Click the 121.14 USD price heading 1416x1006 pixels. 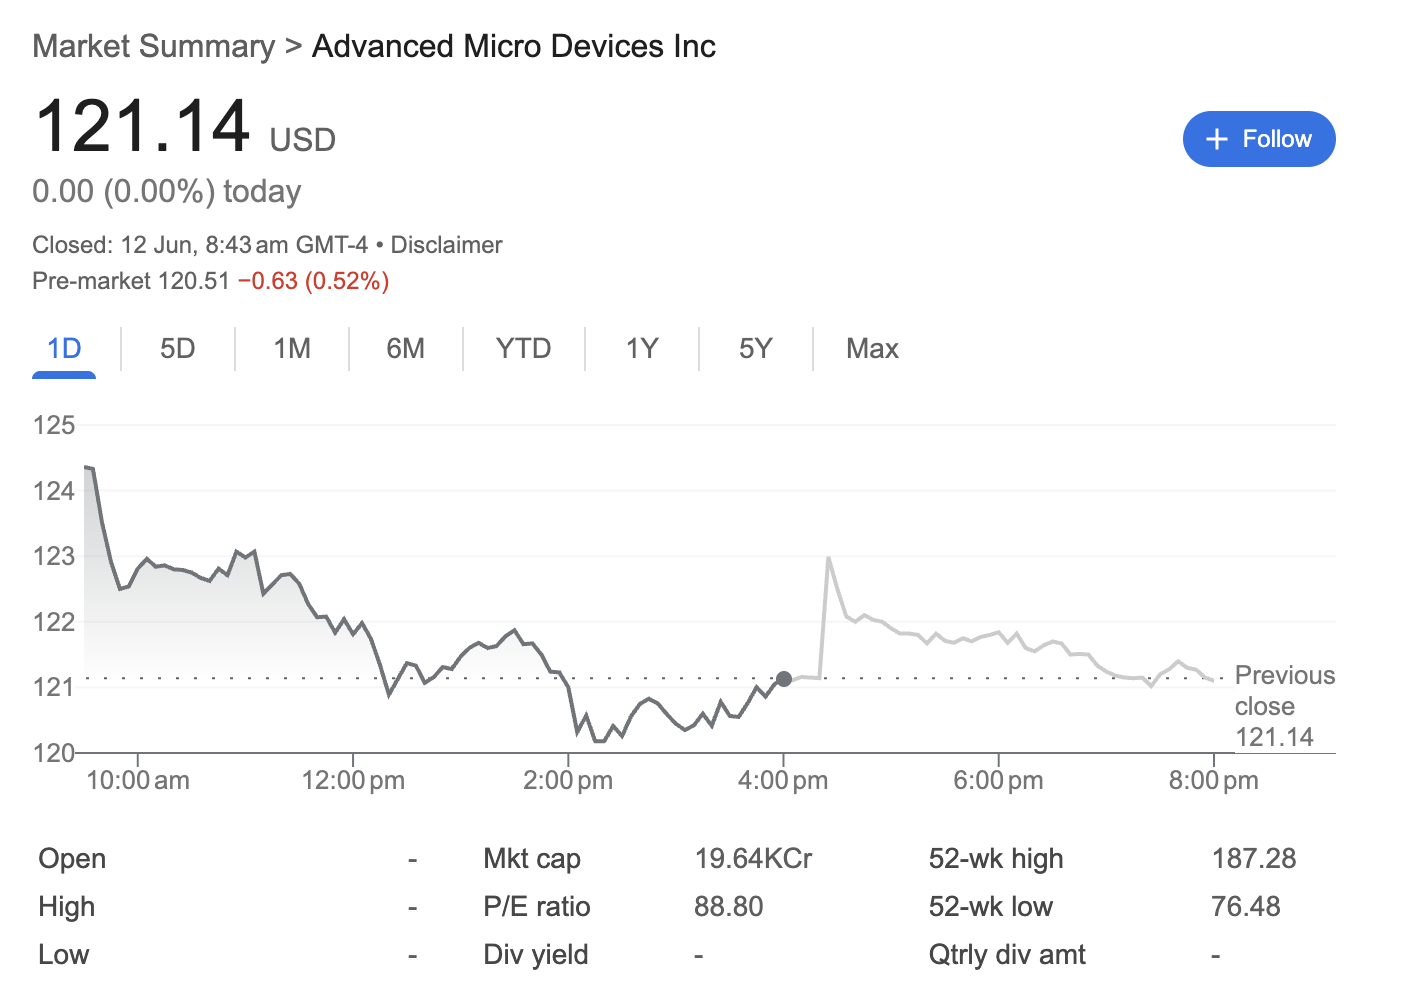(x=185, y=127)
